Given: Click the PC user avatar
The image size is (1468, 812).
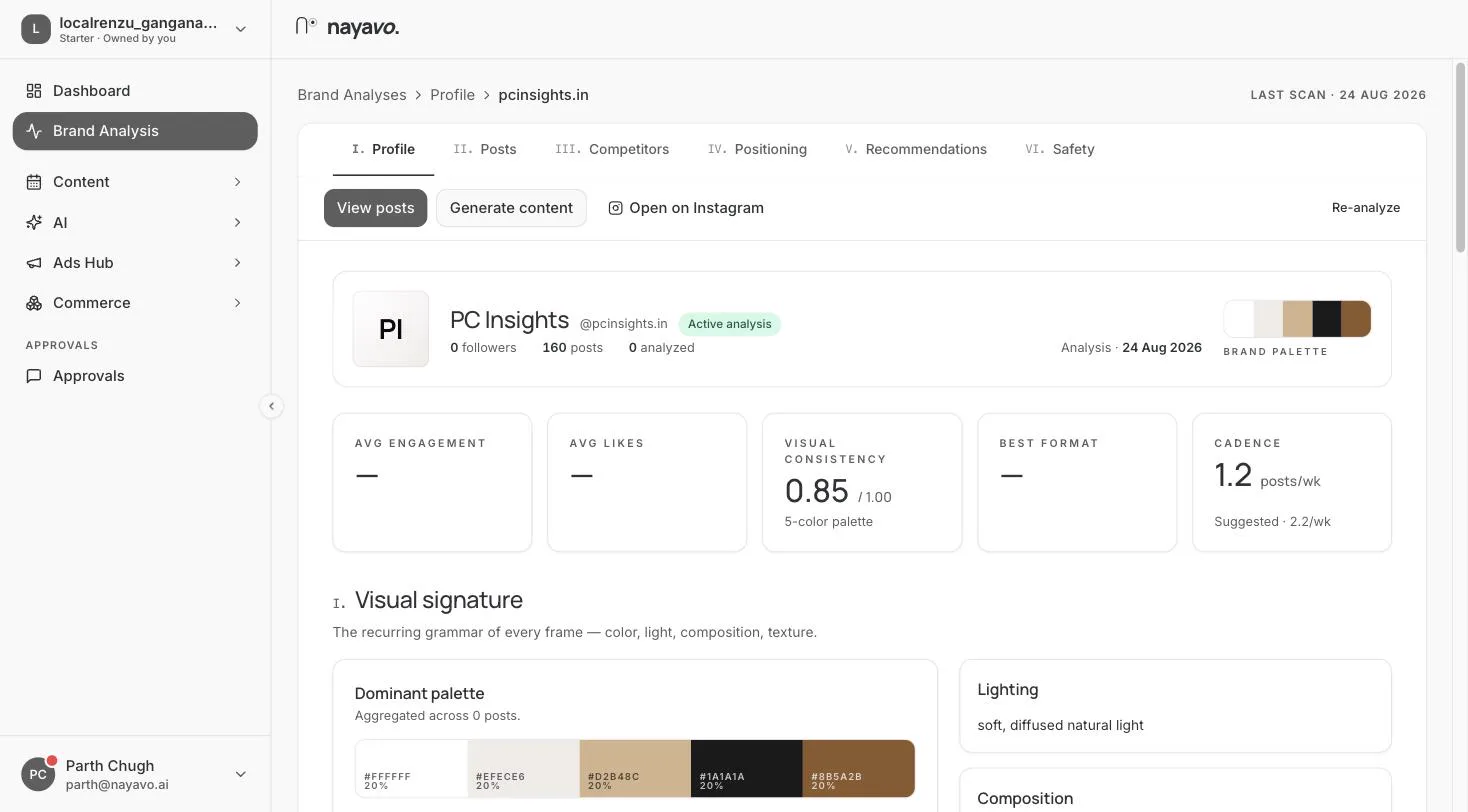Looking at the screenshot, I should (38, 774).
